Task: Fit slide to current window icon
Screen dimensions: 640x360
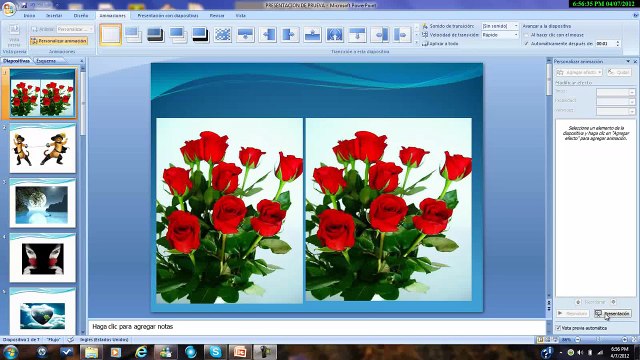Action: point(634,340)
